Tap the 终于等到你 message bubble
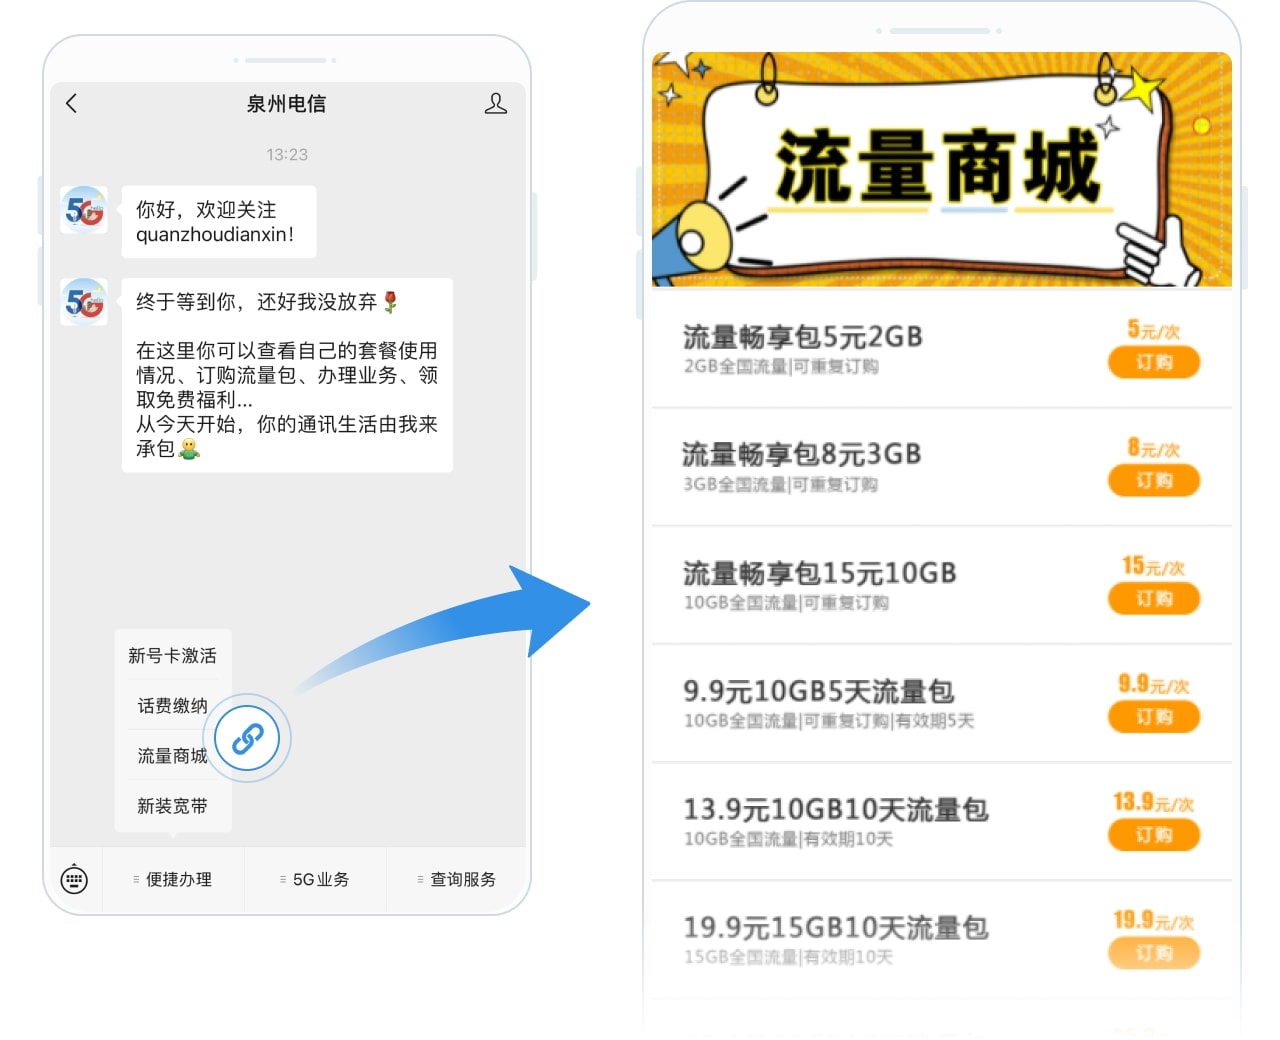Screen dimensions: 1280x1040 pyautogui.click(x=287, y=375)
